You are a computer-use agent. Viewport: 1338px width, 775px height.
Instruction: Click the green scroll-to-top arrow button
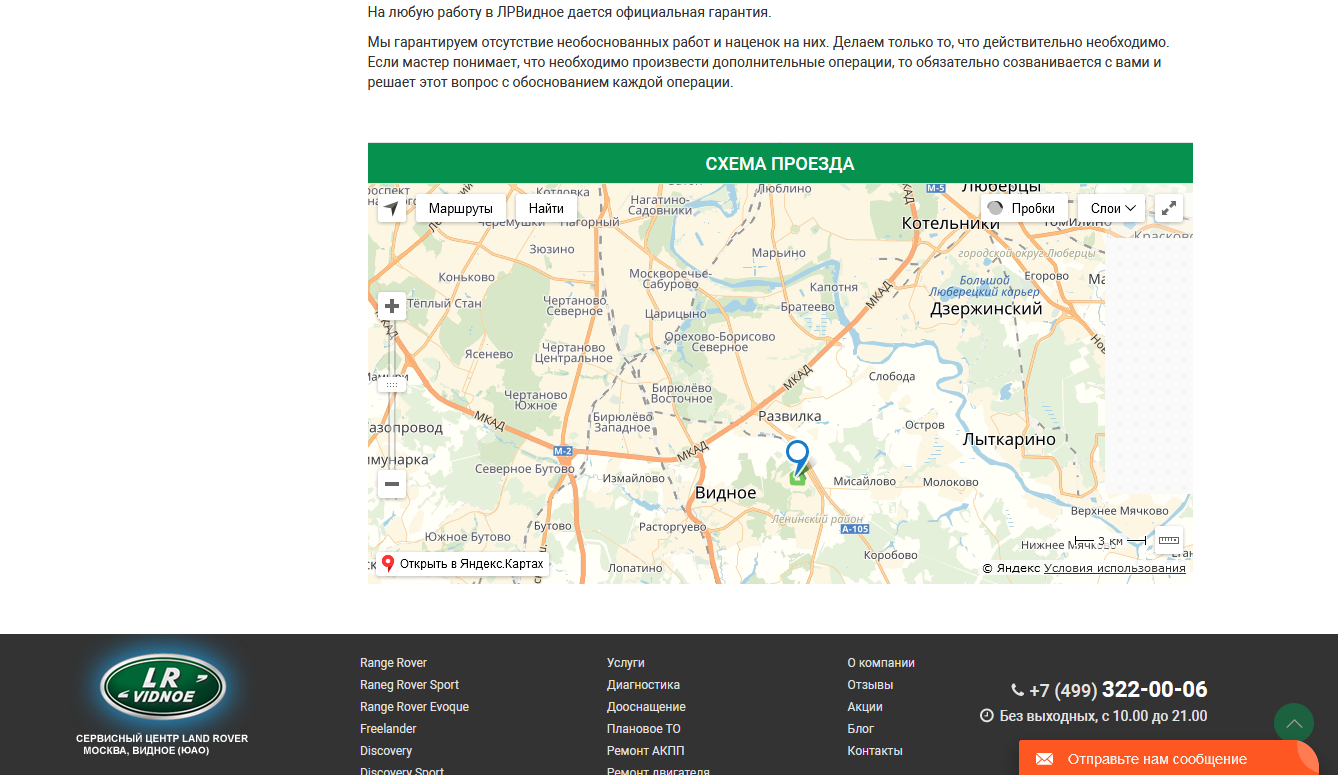point(1294,723)
